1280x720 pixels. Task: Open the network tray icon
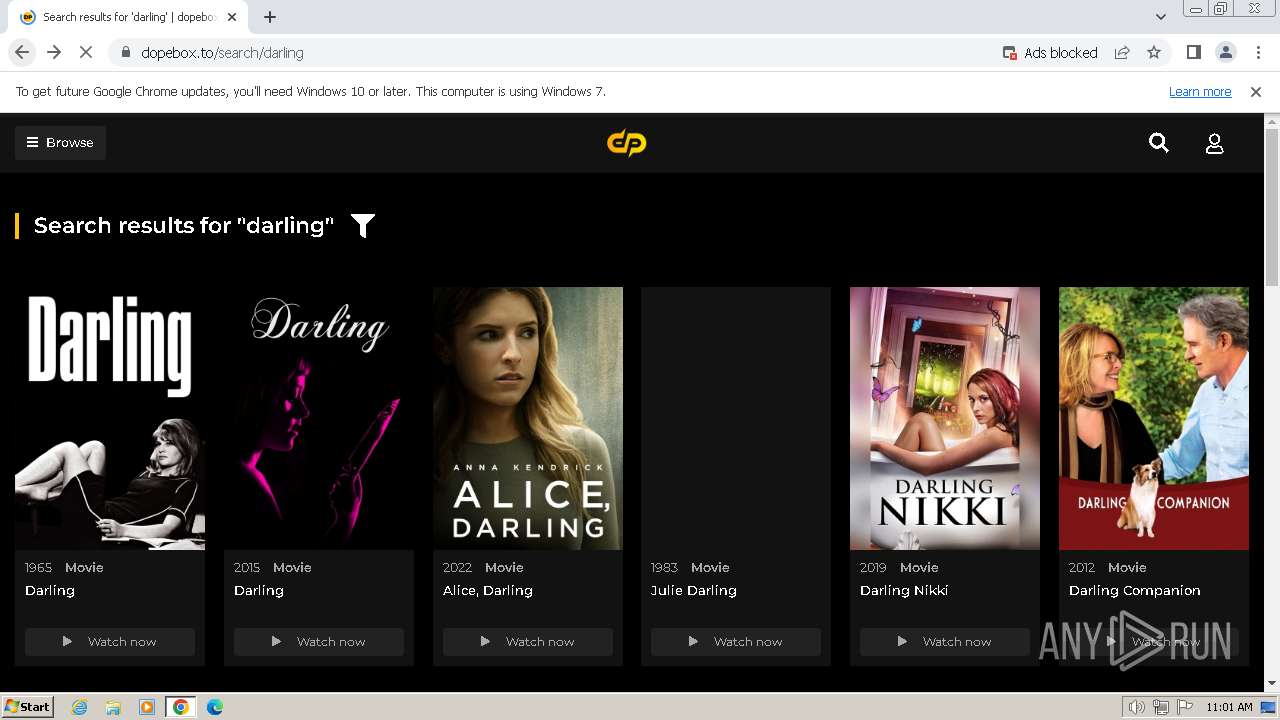(1160, 707)
